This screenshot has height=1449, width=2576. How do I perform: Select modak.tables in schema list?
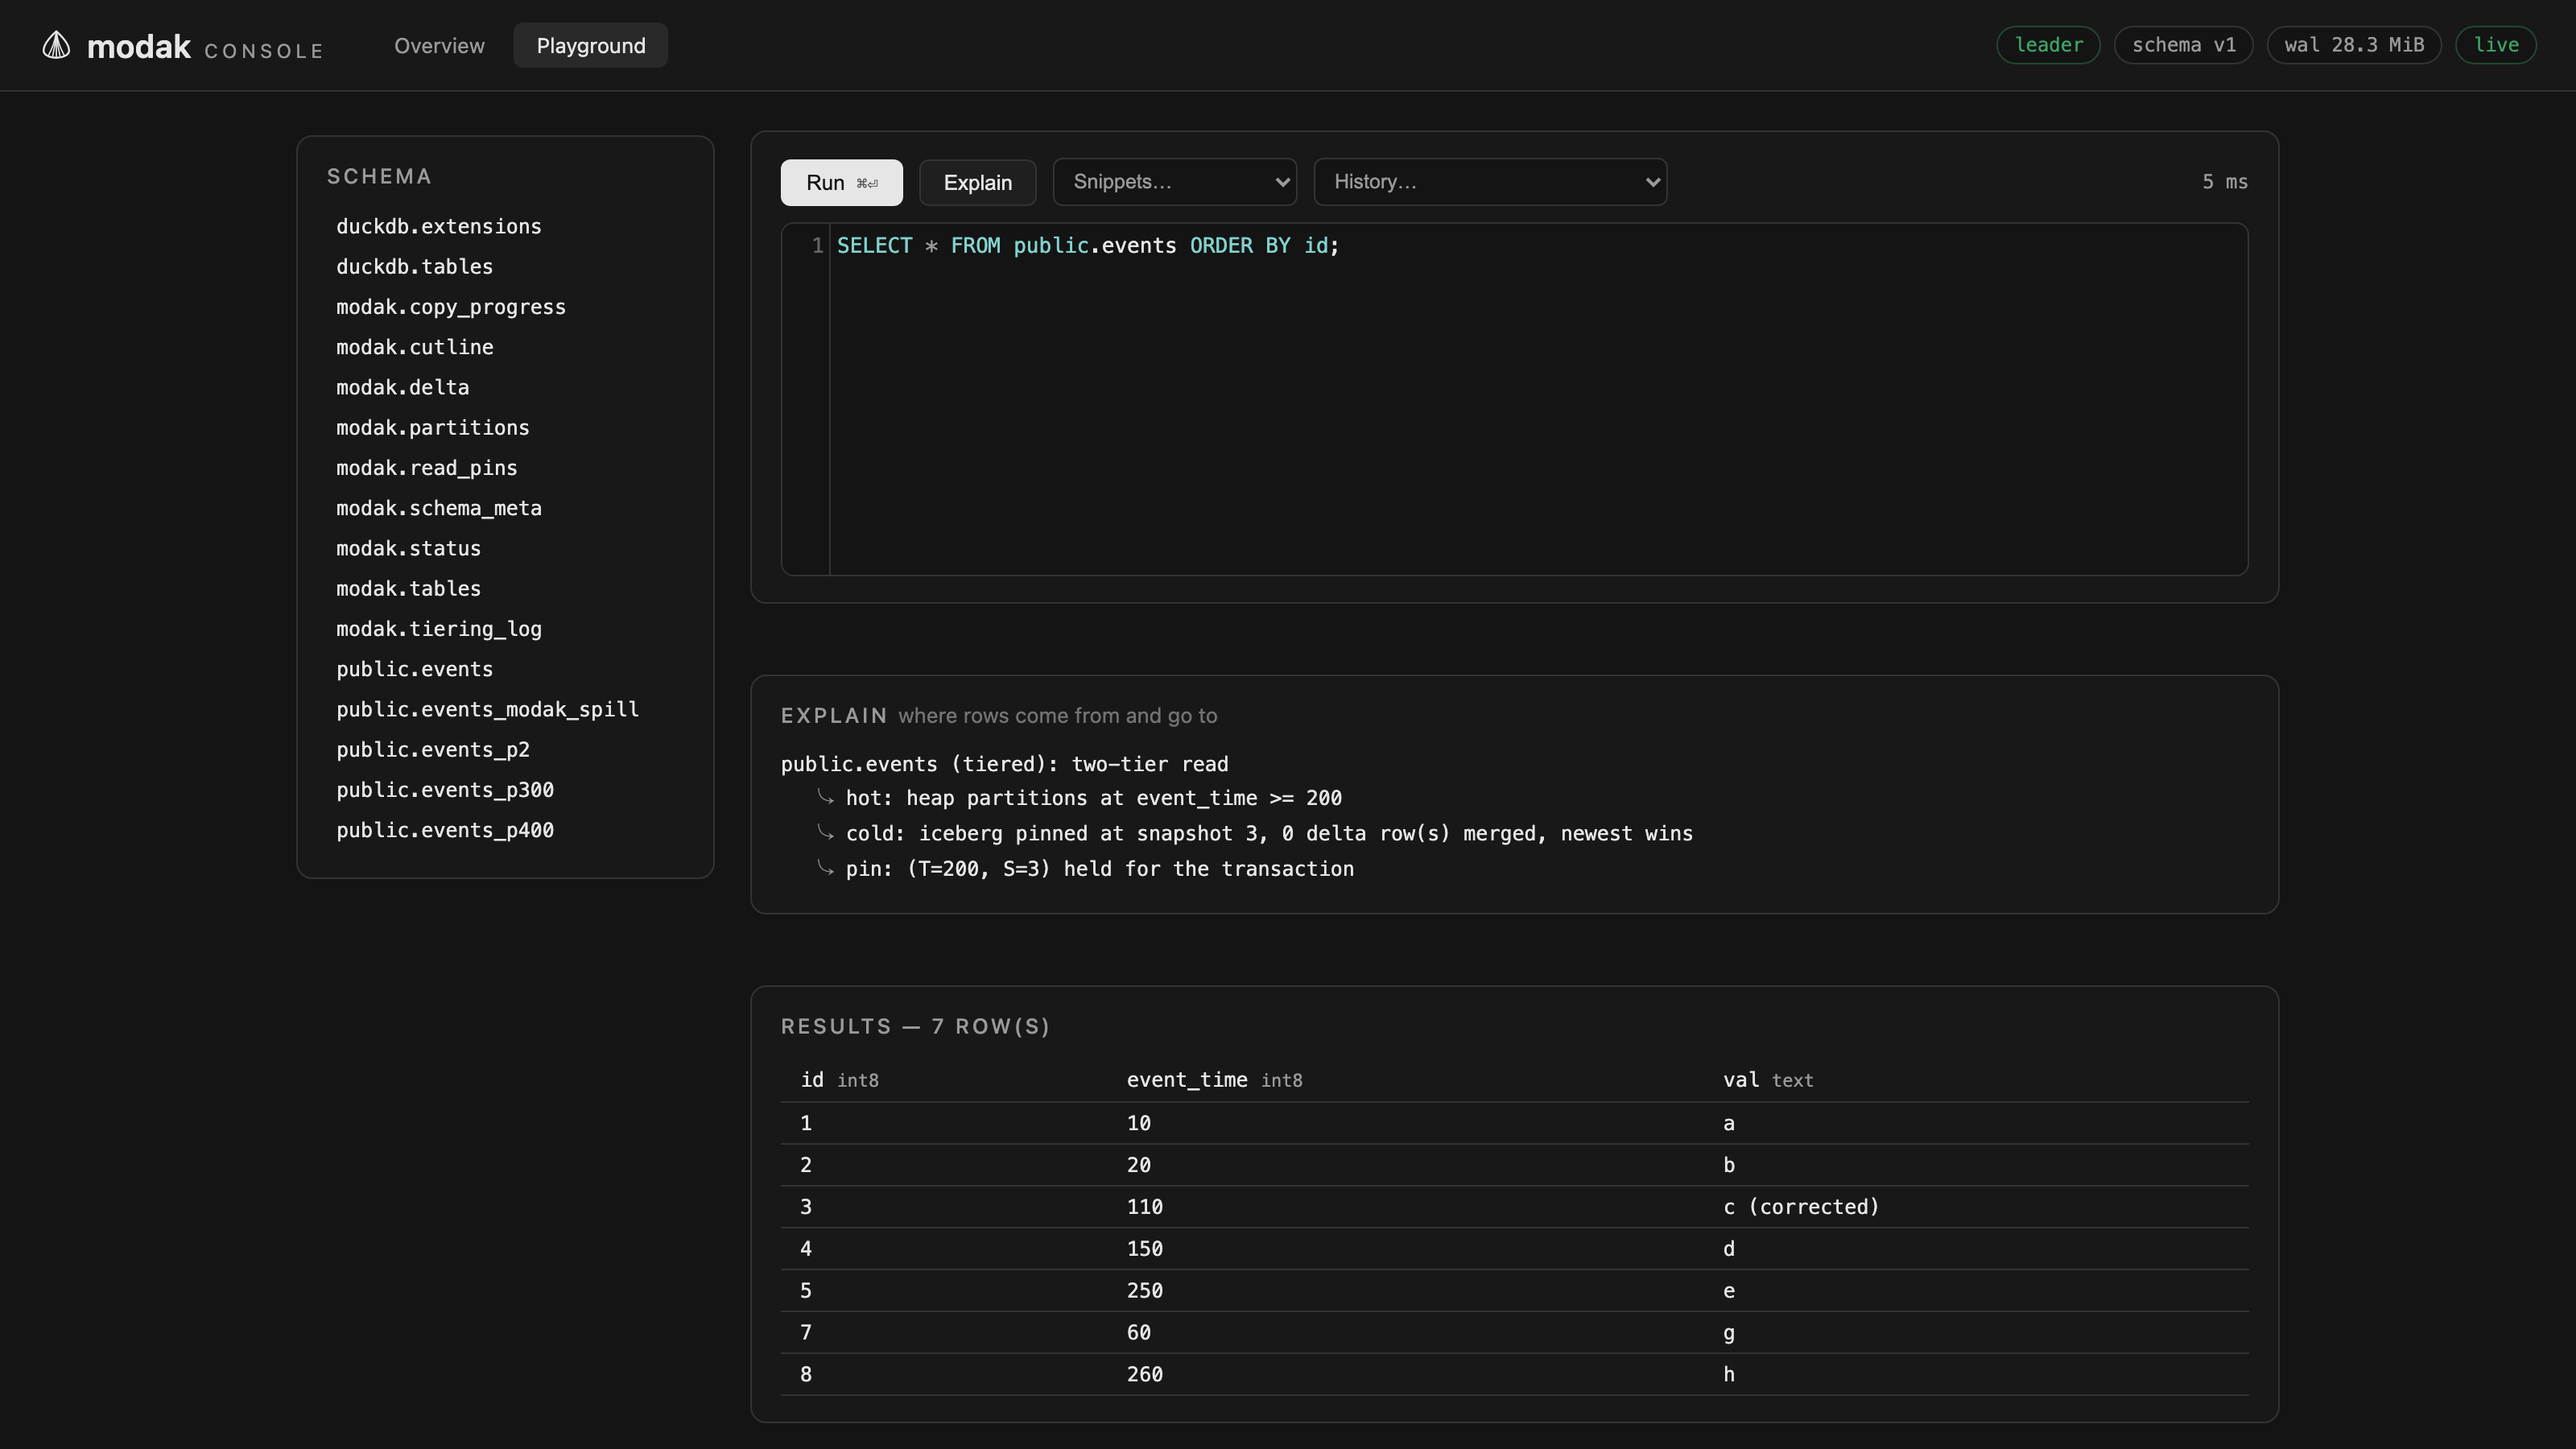pos(408,589)
